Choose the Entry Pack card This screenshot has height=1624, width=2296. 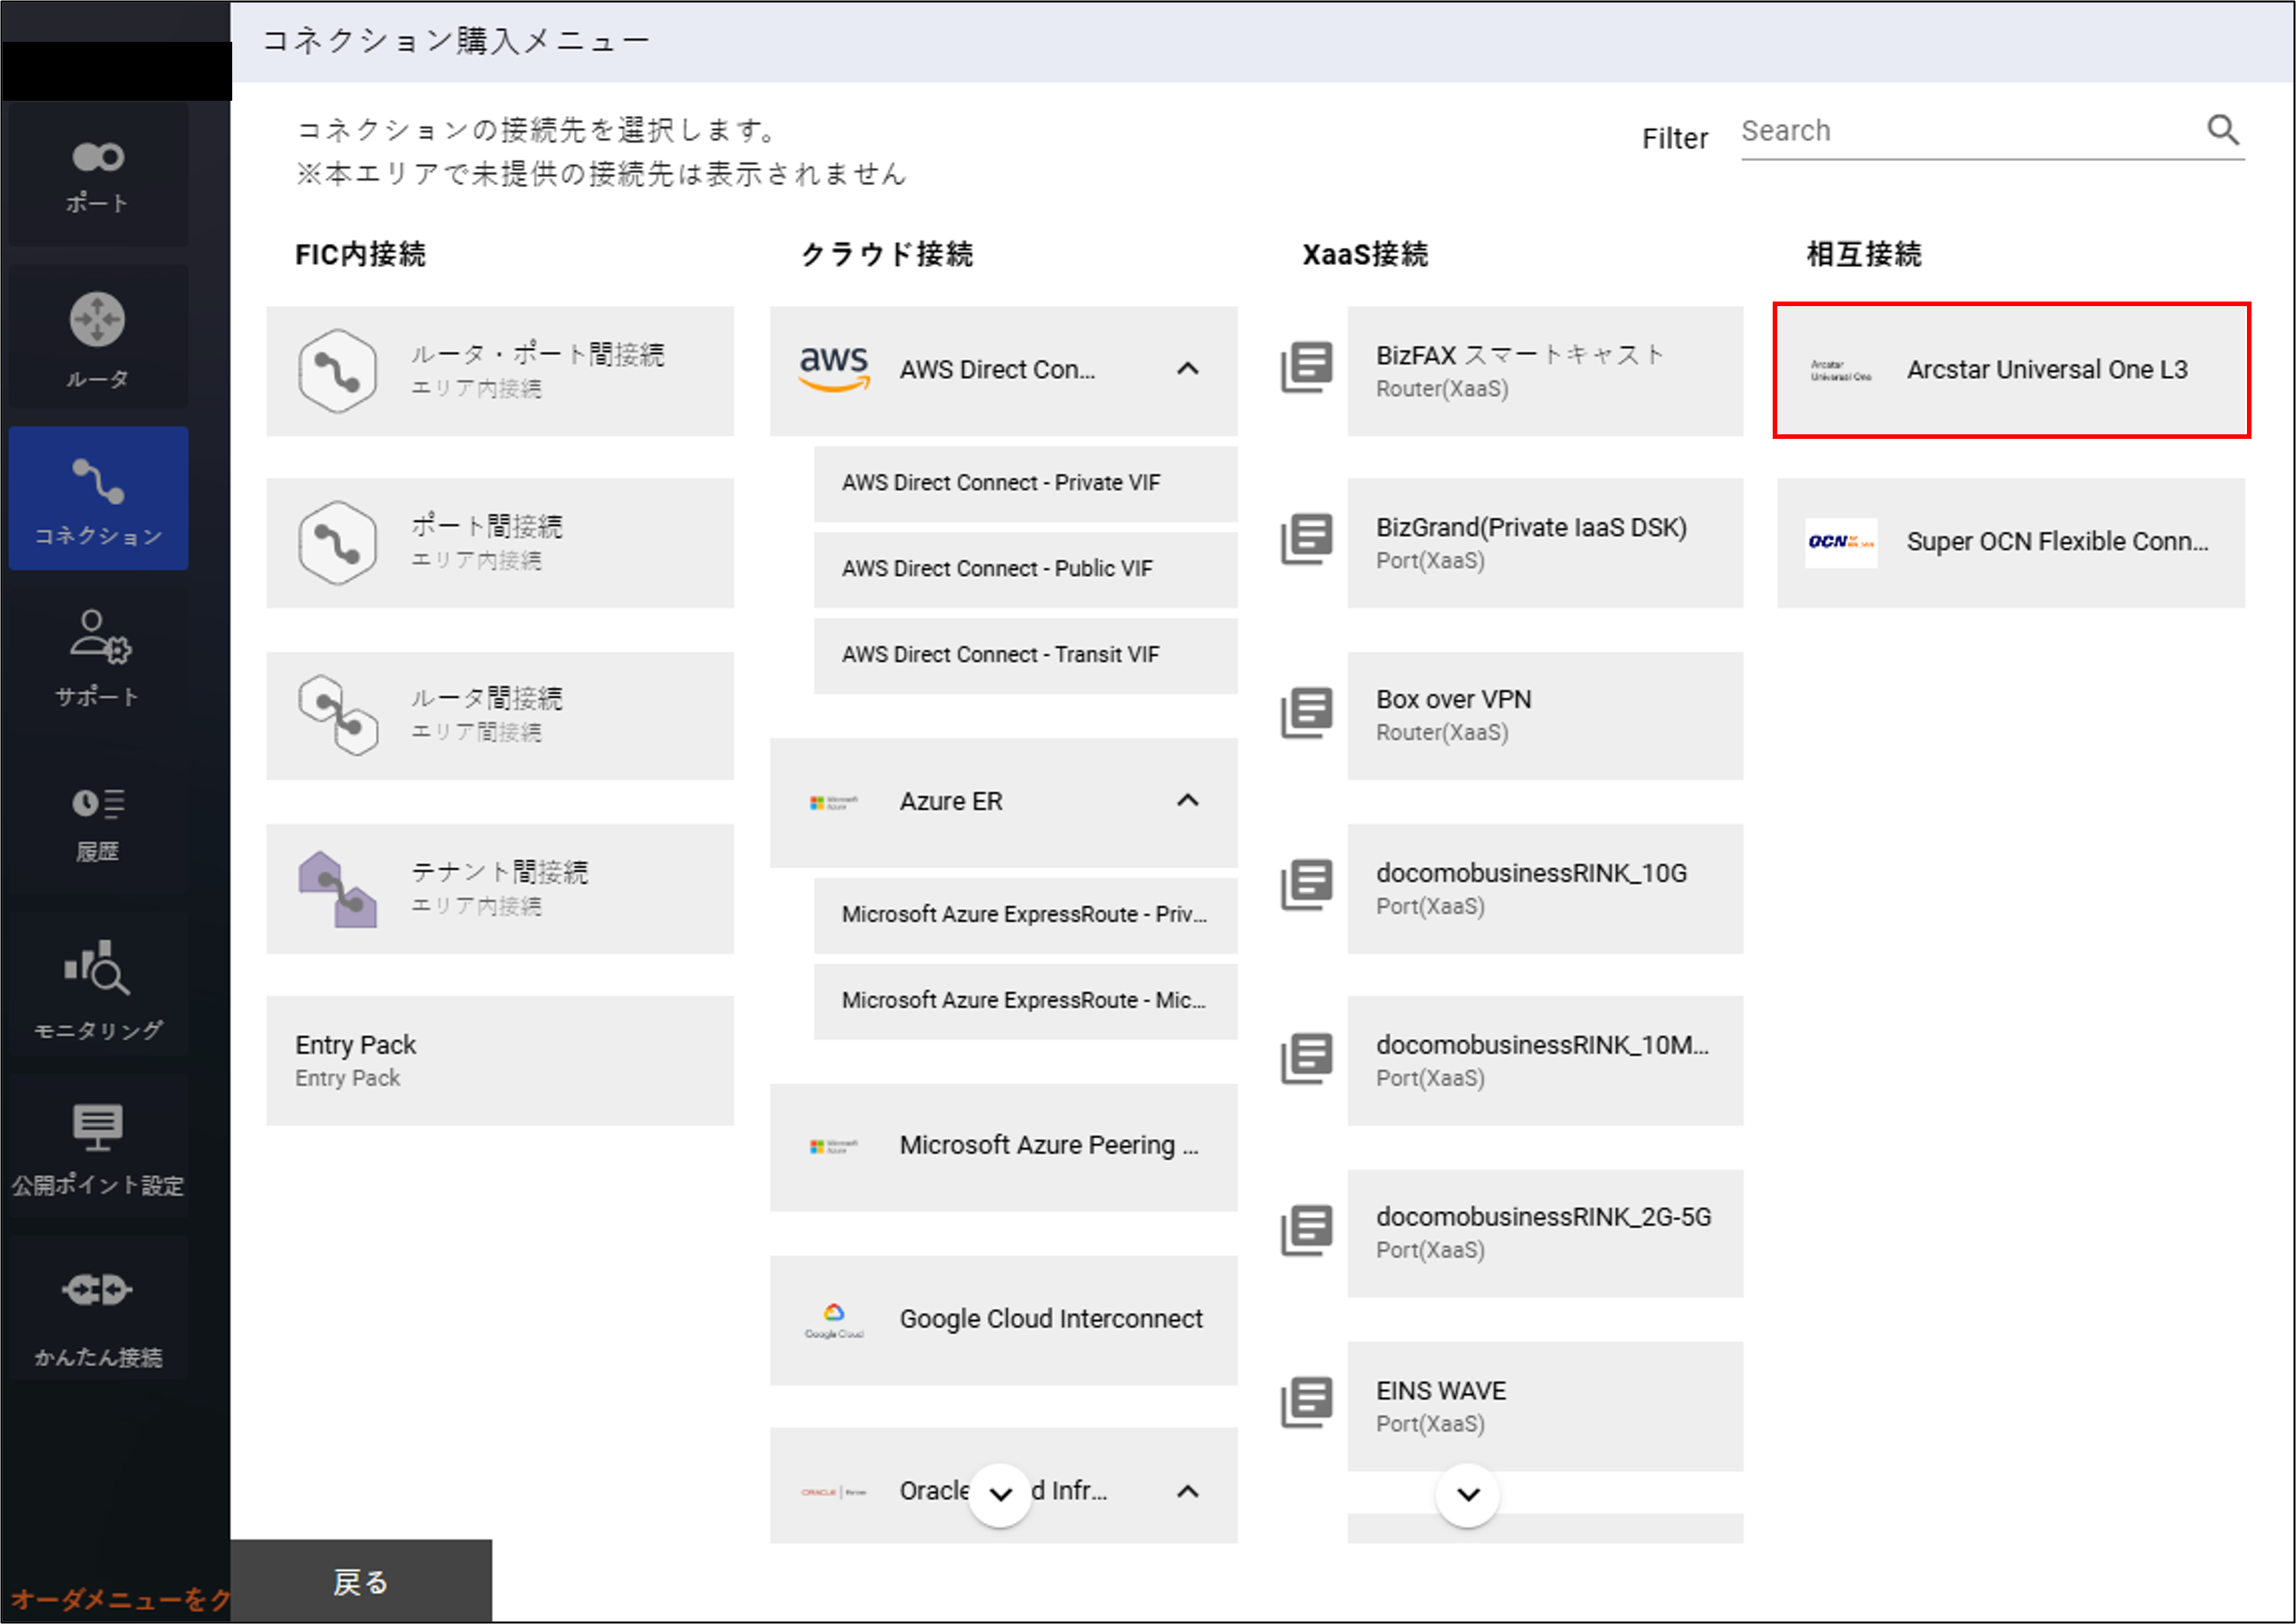point(500,1061)
